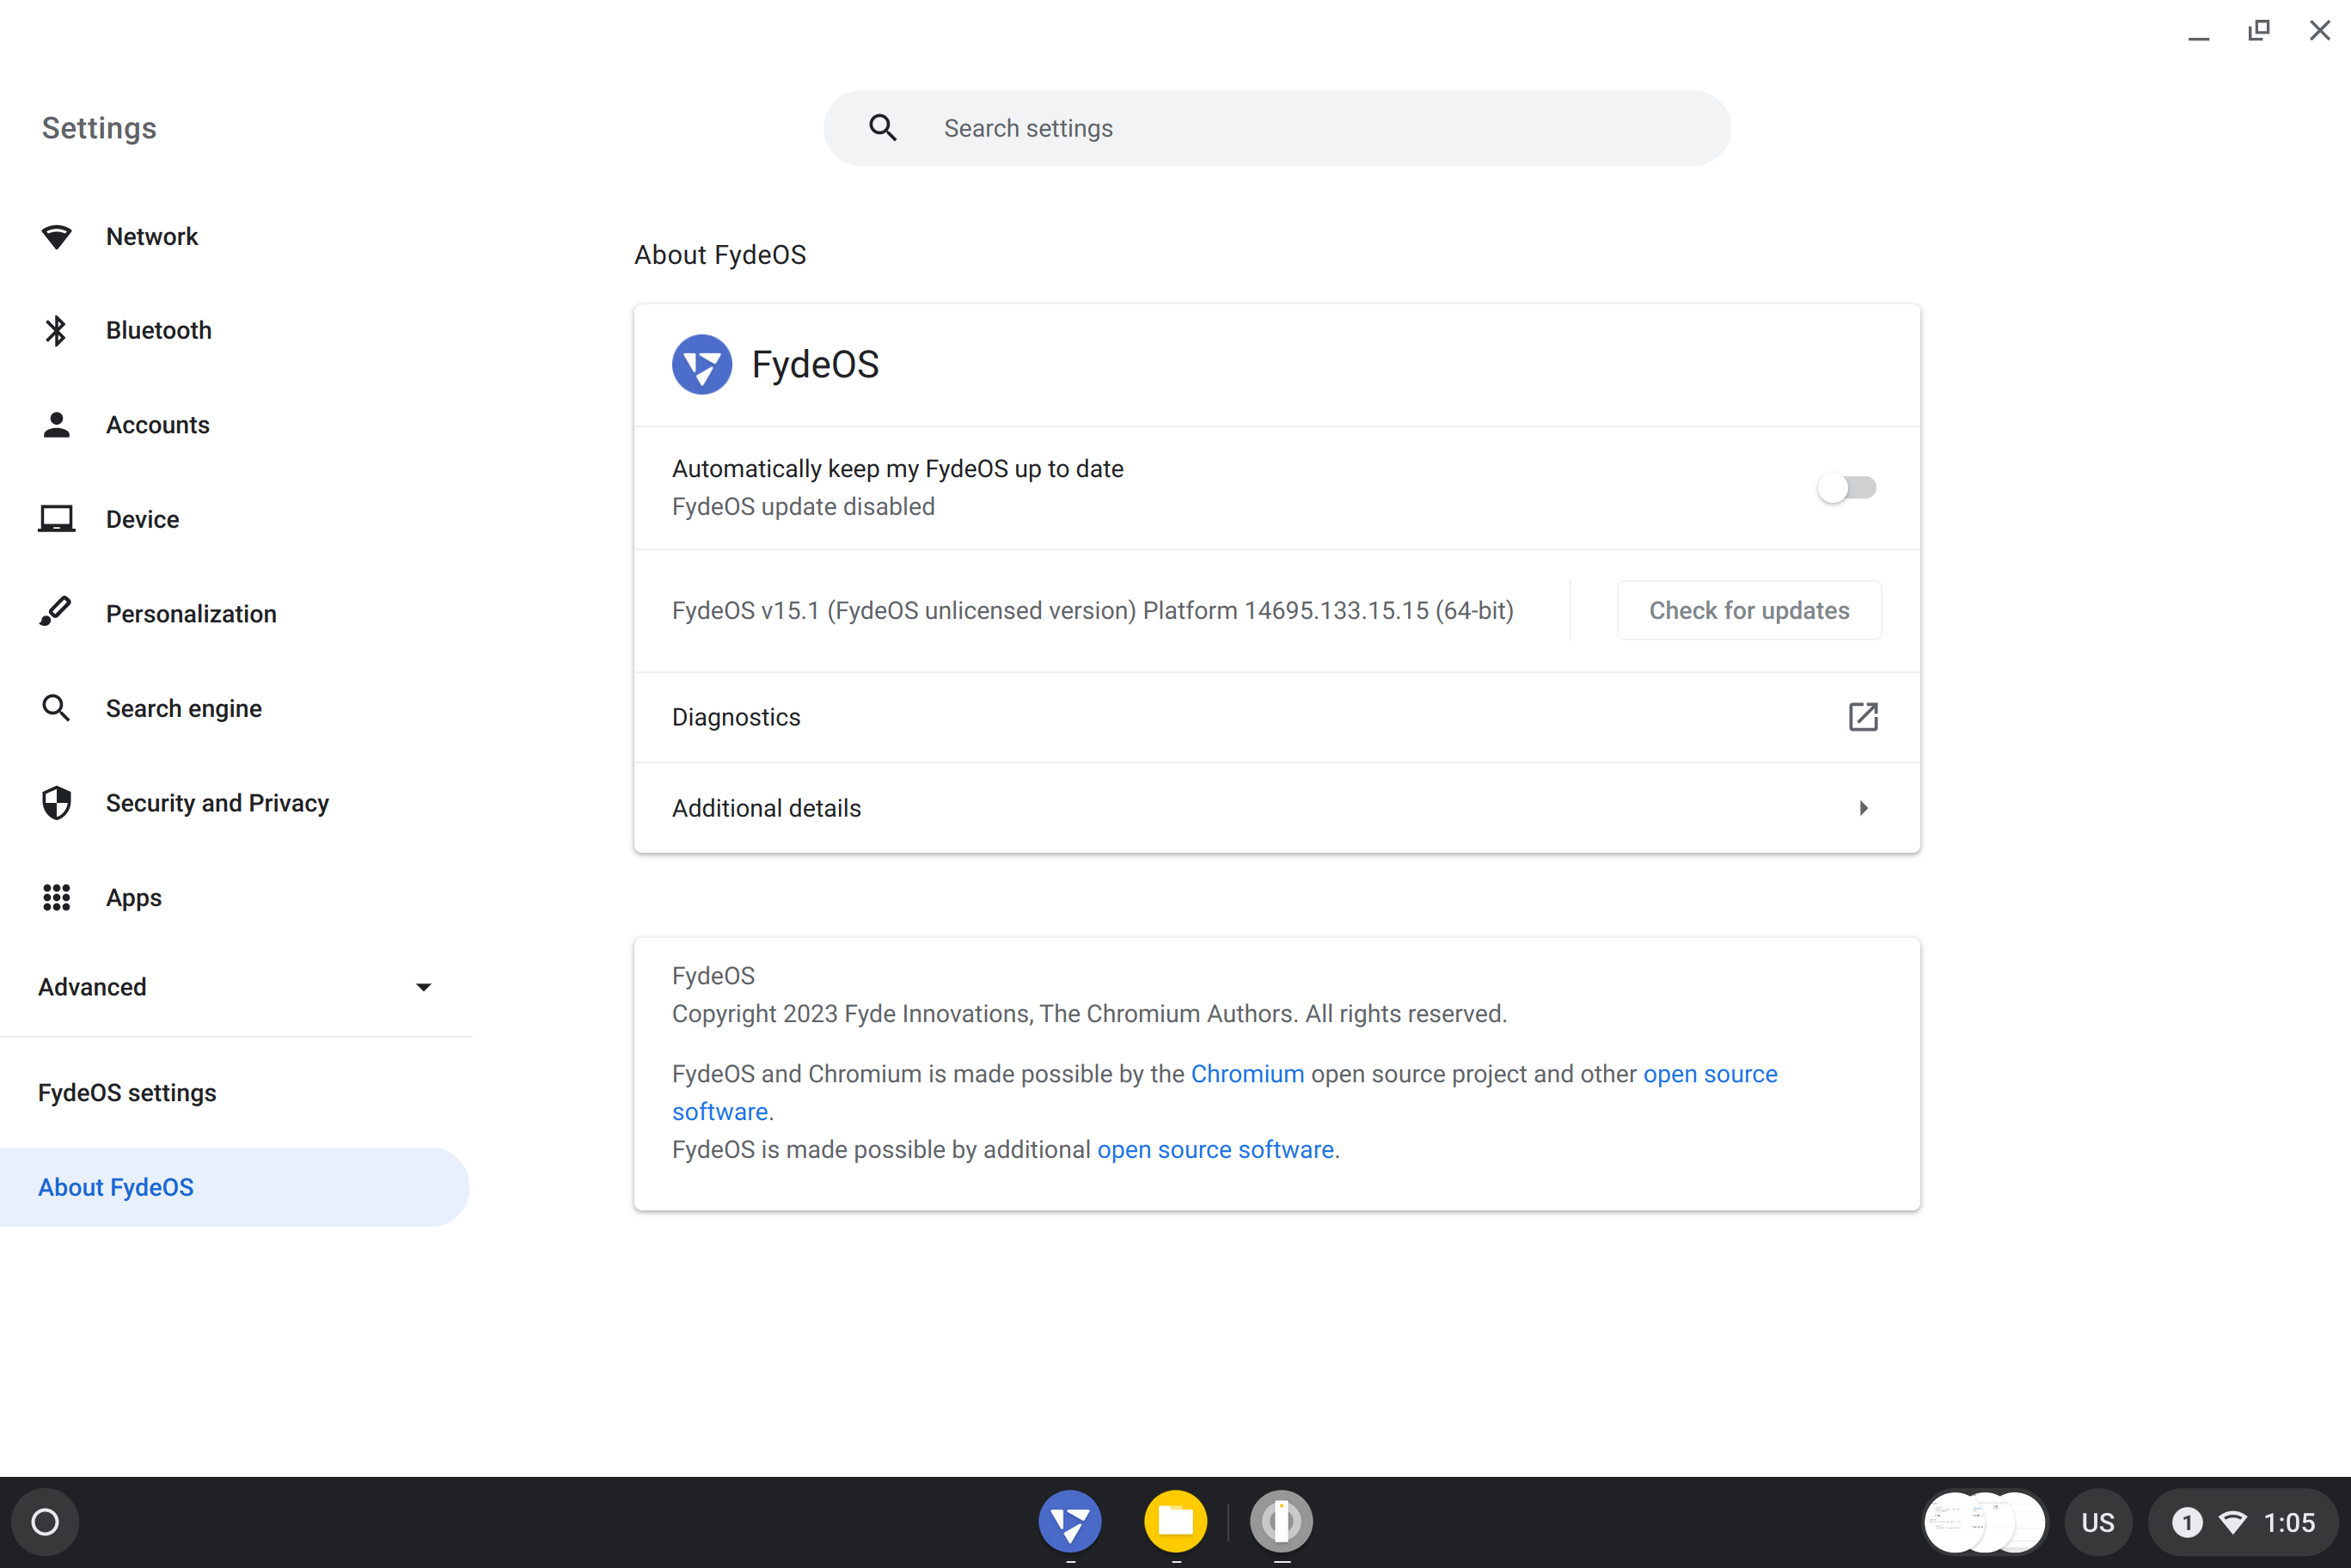The width and height of the screenshot is (2351, 1568).
Task: Expand the Advanced section arrow
Action: pos(423,987)
